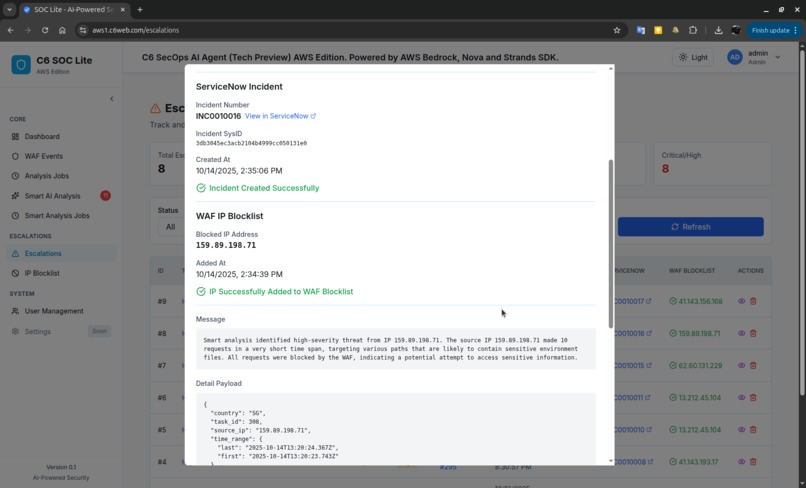Click the site info icon in address bar
Viewport: 806px width, 488px height.
pyautogui.click(x=83, y=30)
